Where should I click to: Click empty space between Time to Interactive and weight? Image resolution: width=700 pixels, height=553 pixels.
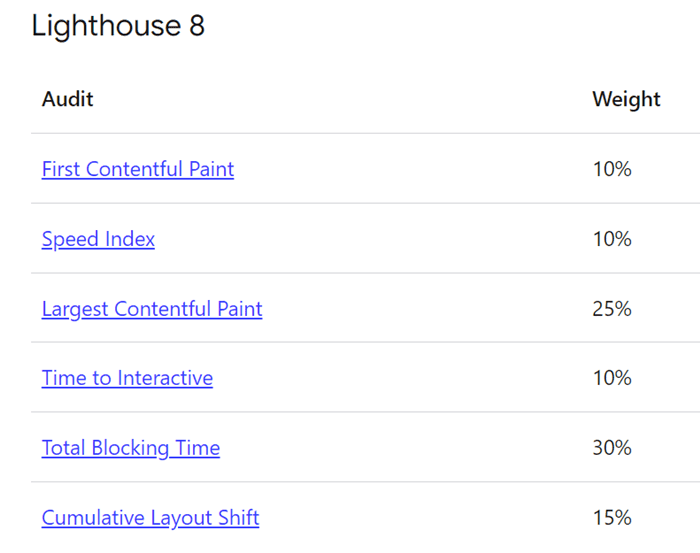coord(402,378)
